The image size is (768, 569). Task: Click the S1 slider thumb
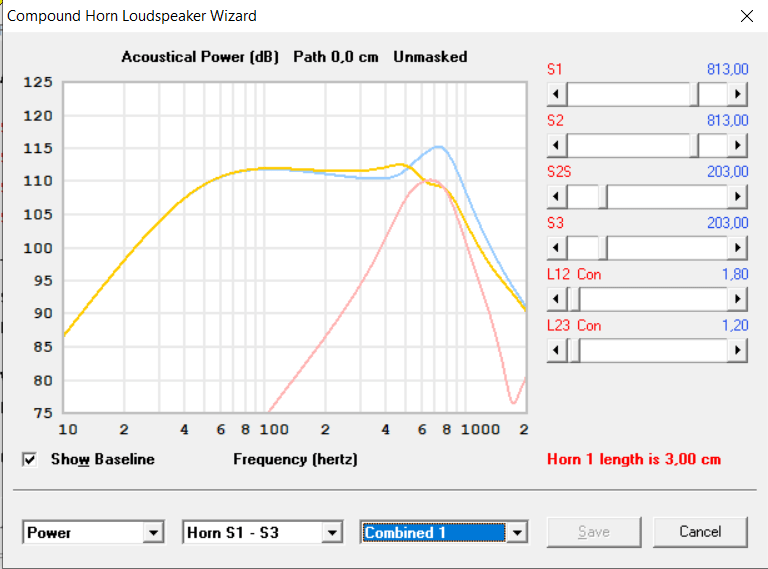[x=694, y=94]
